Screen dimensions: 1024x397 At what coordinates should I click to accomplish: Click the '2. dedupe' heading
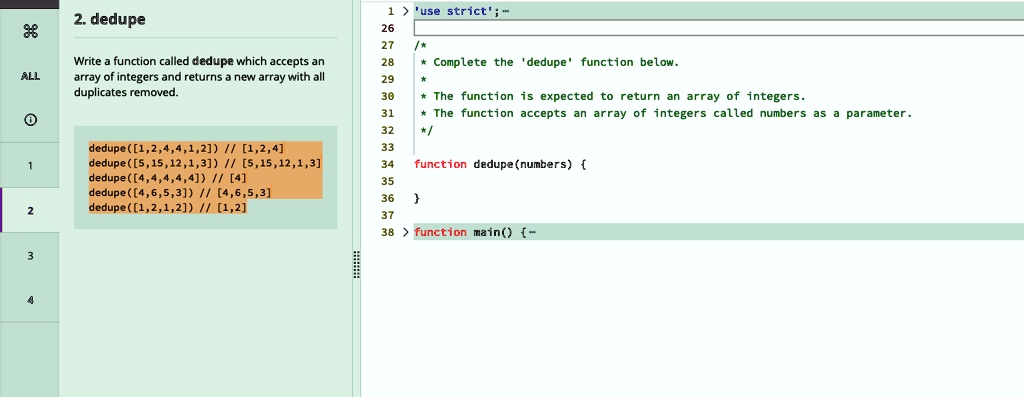(110, 20)
